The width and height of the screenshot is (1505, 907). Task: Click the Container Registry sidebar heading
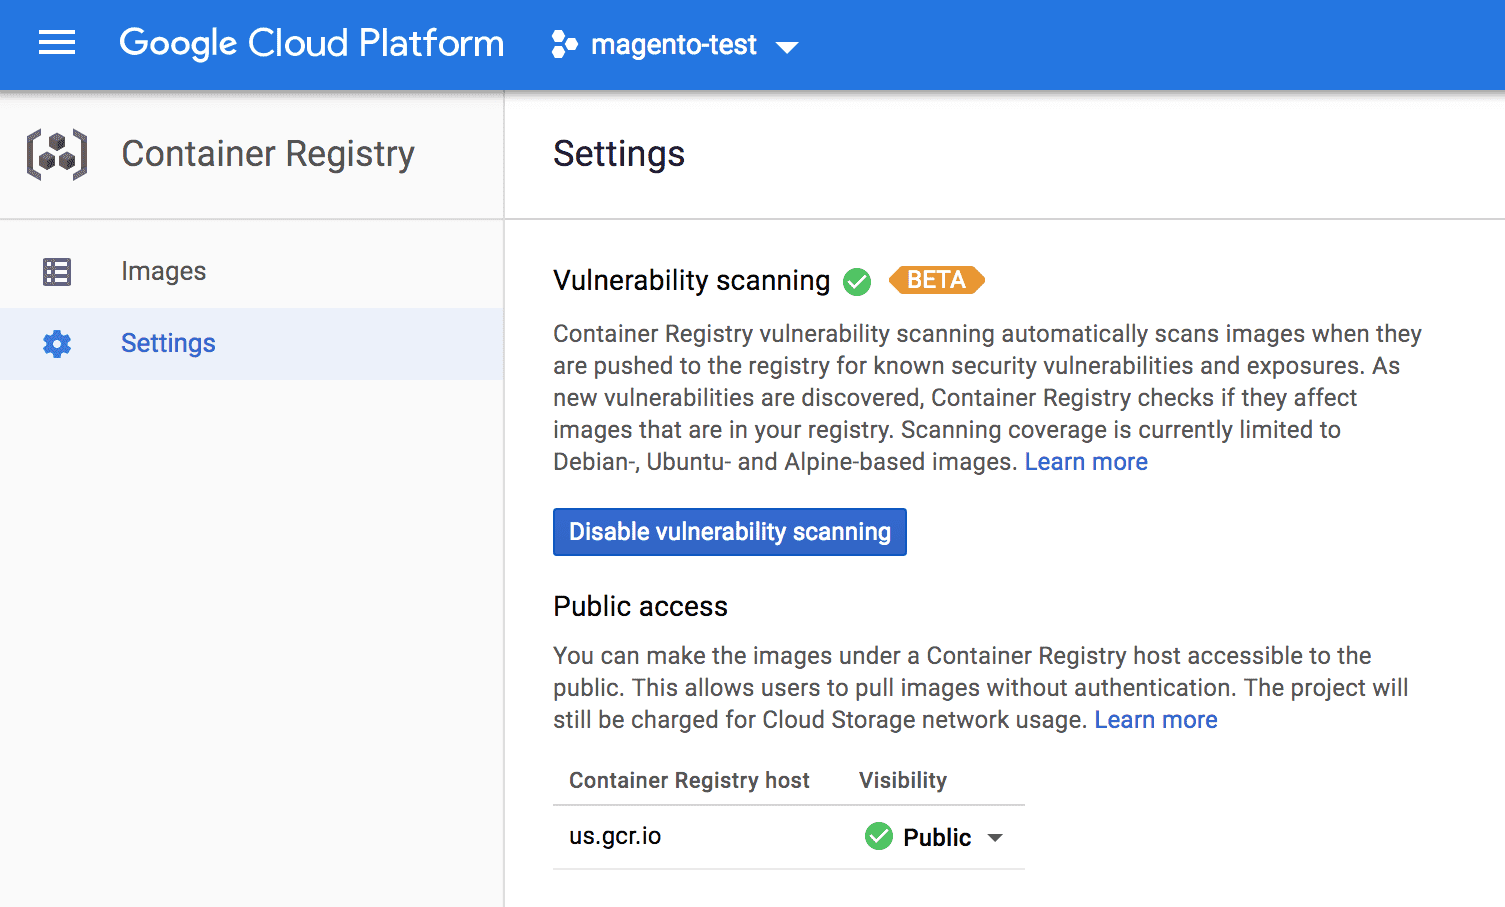[268, 154]
